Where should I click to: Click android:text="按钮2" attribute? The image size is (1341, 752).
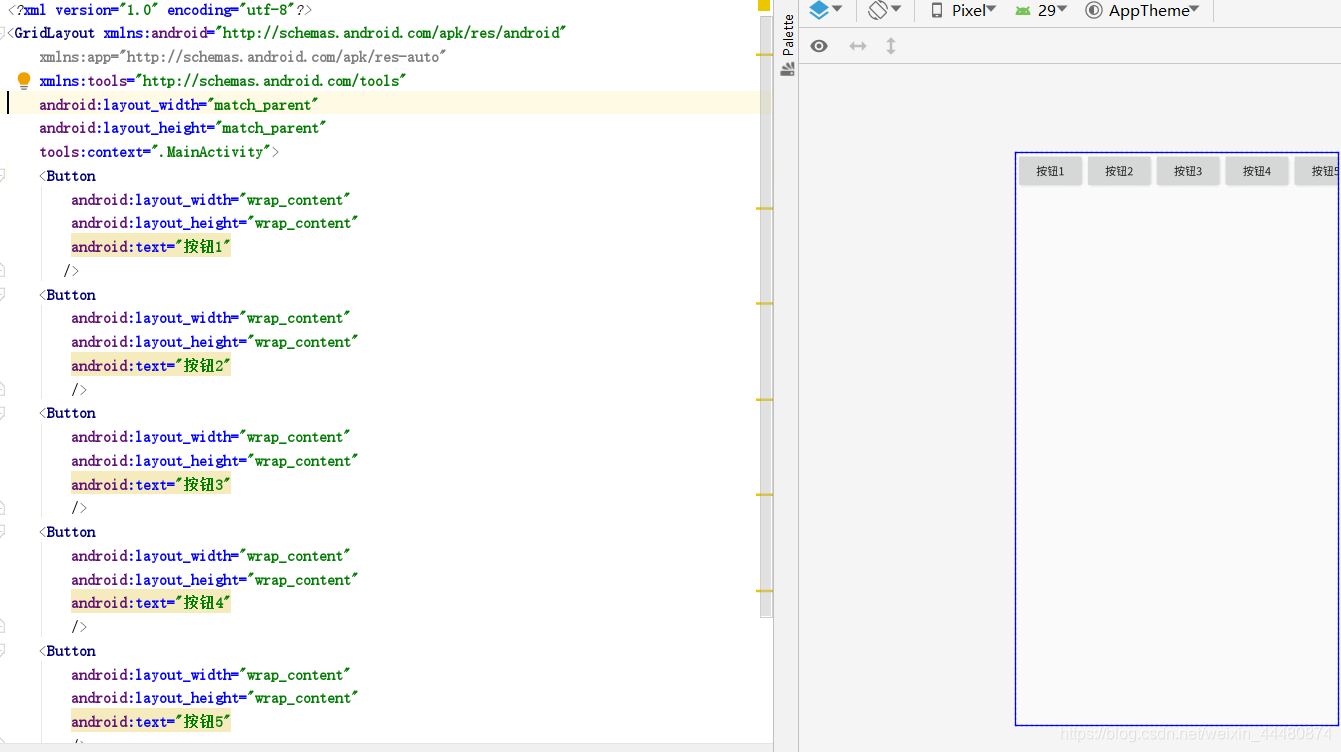pos(151,366)
